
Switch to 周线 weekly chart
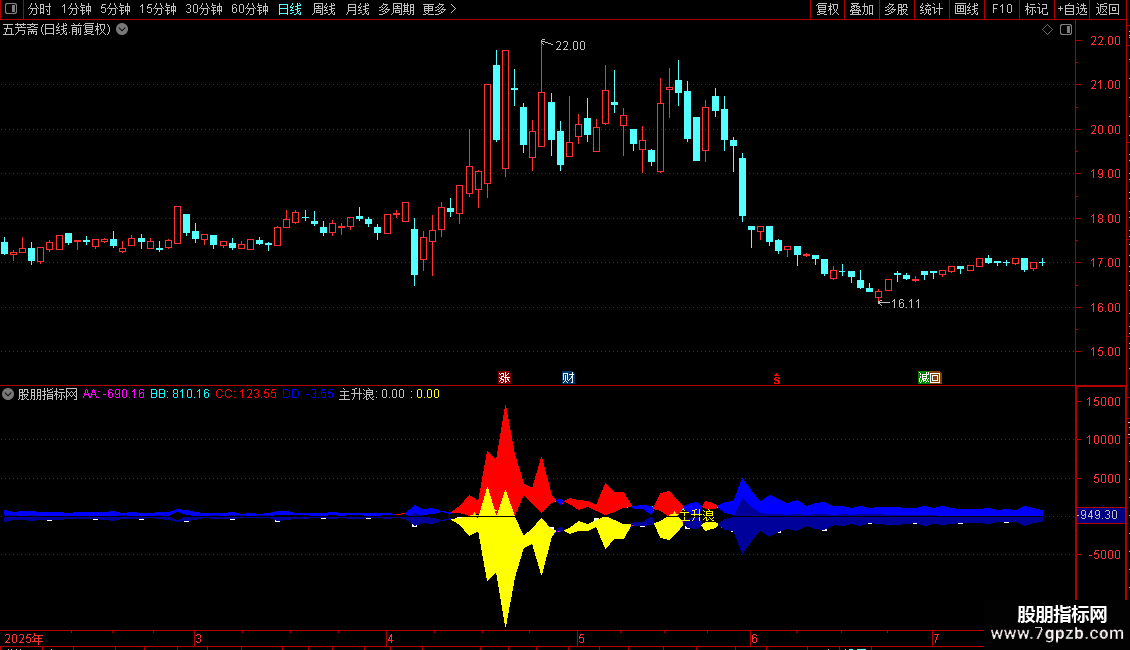point(324,9)
